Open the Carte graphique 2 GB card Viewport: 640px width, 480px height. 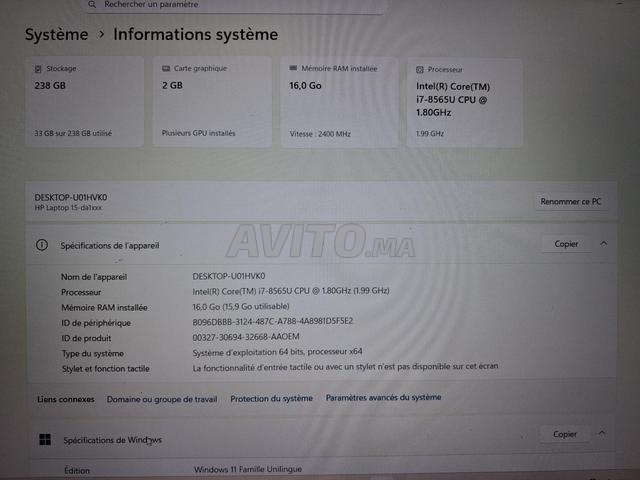pos(212,102)
